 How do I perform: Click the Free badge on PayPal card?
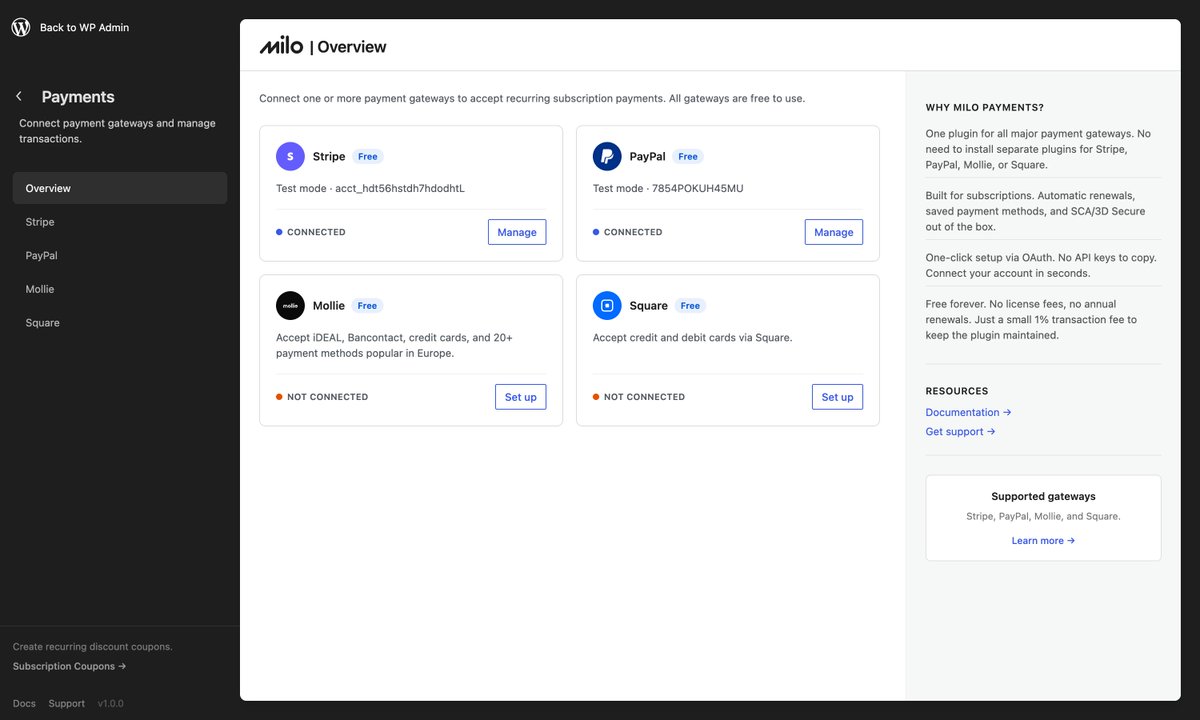point(688,157)
